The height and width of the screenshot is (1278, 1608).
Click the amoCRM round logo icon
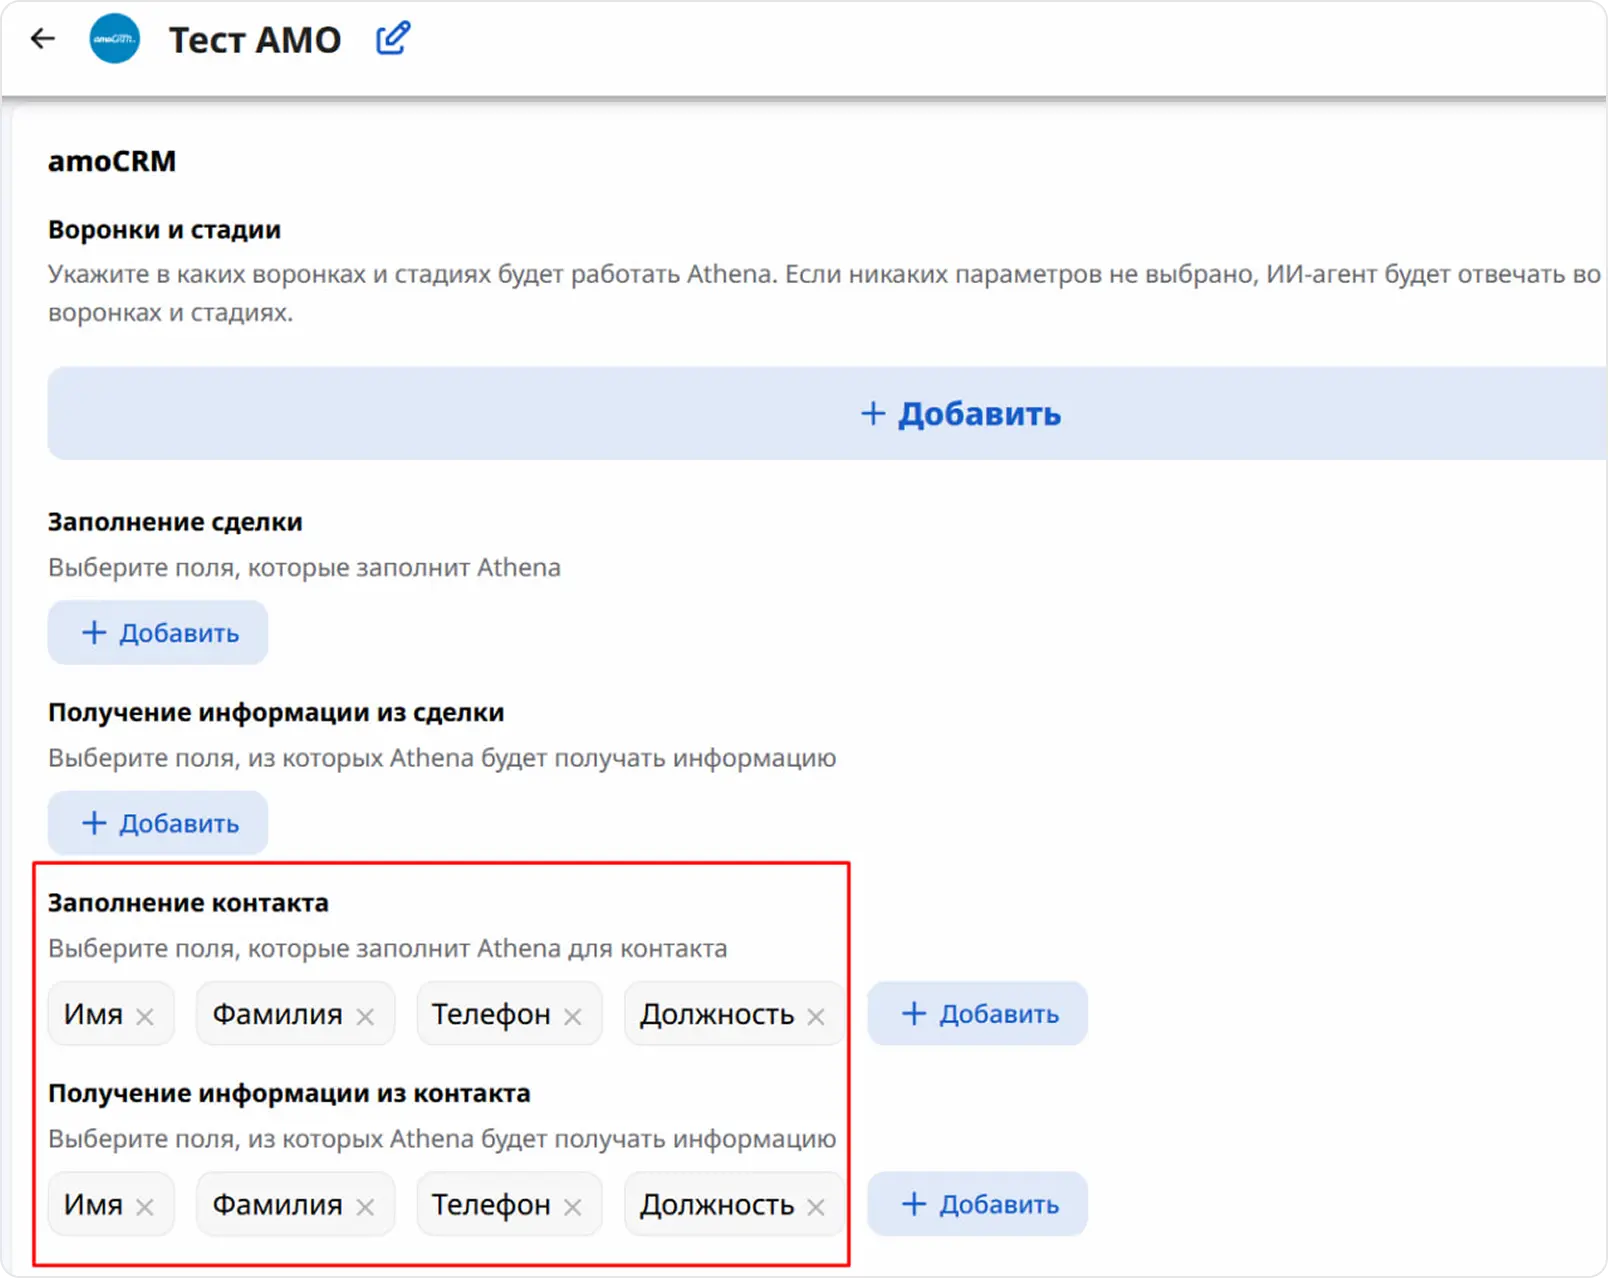click(x=115, y=39)
